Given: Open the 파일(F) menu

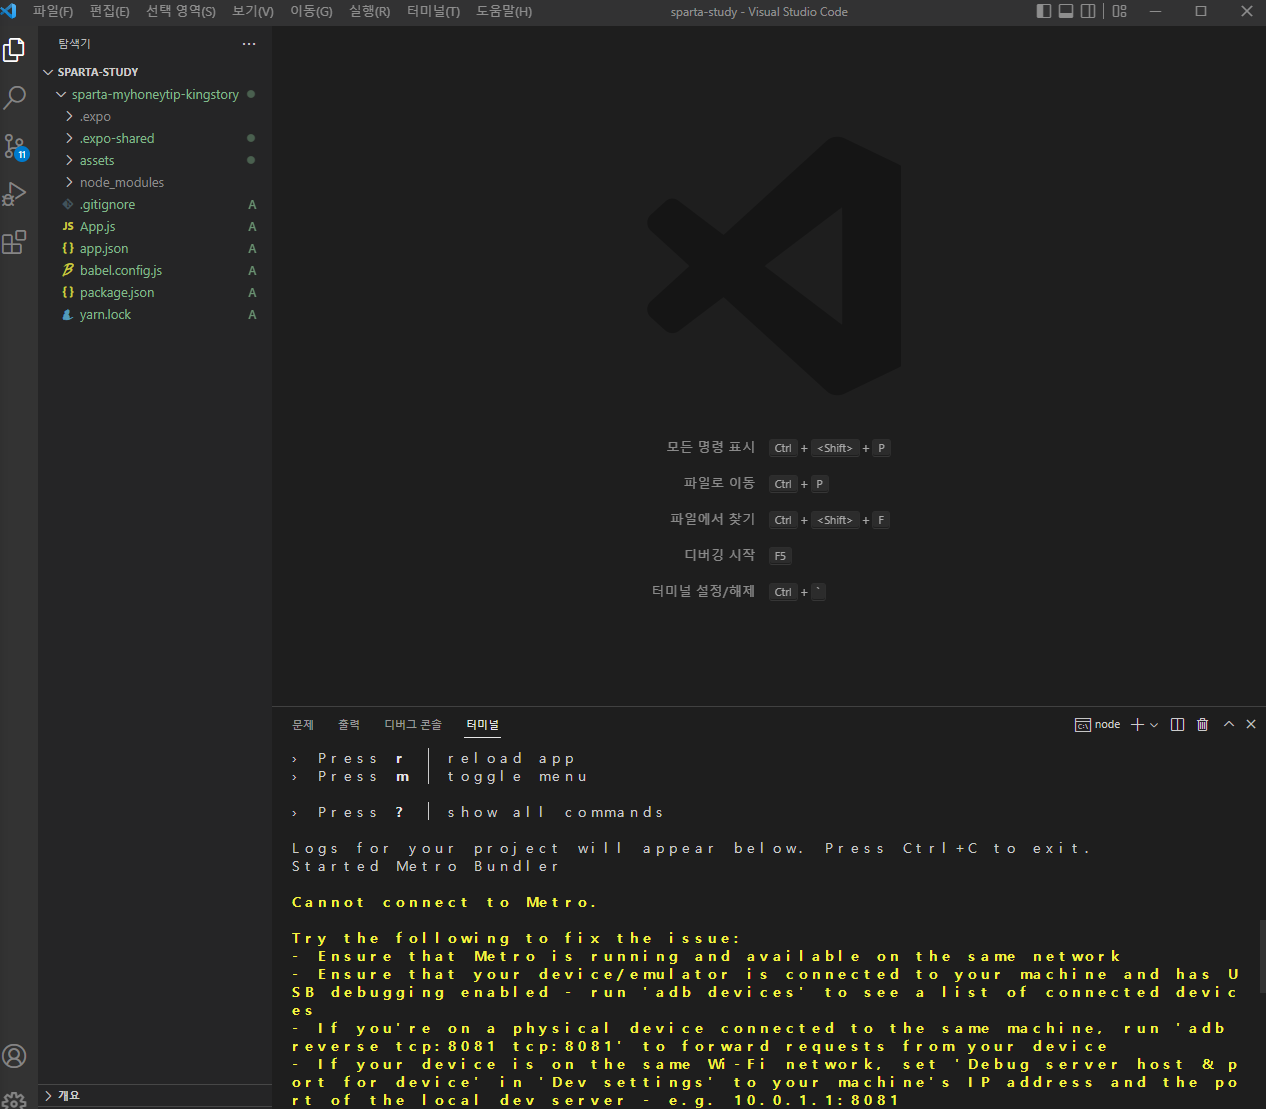Looking at the screenshot, I should 53,11.
